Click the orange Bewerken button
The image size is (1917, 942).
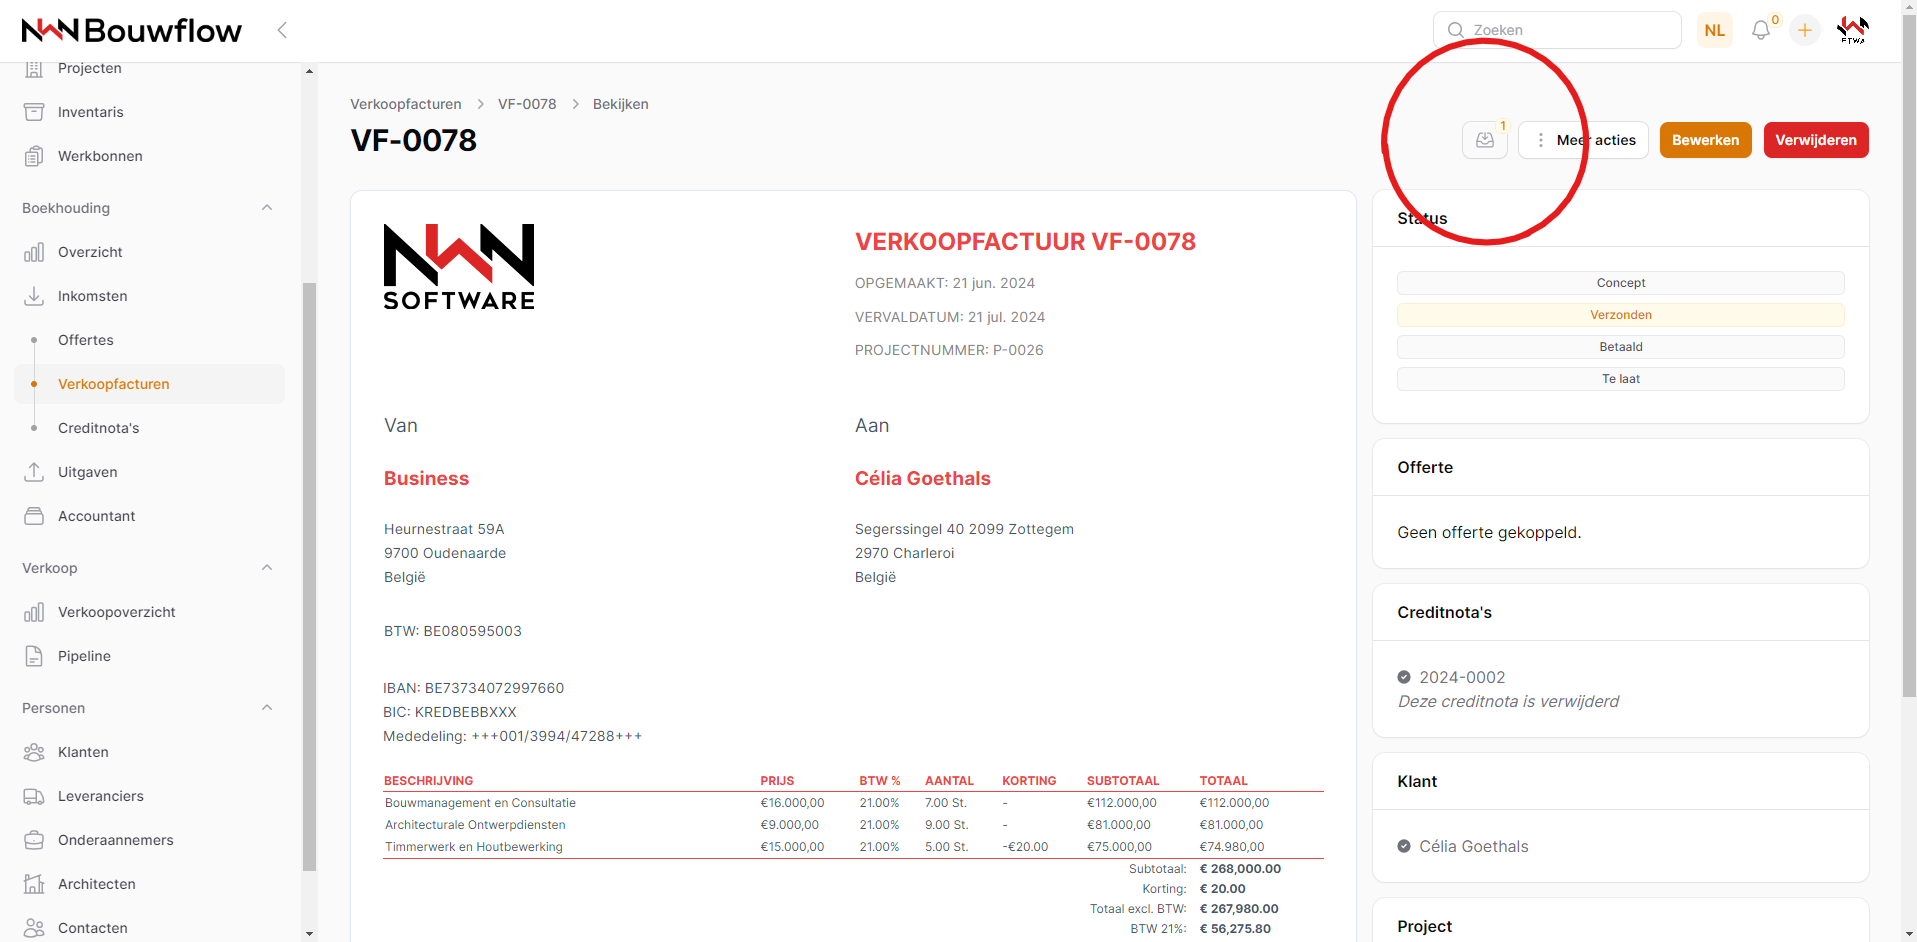pos(1705,140)
